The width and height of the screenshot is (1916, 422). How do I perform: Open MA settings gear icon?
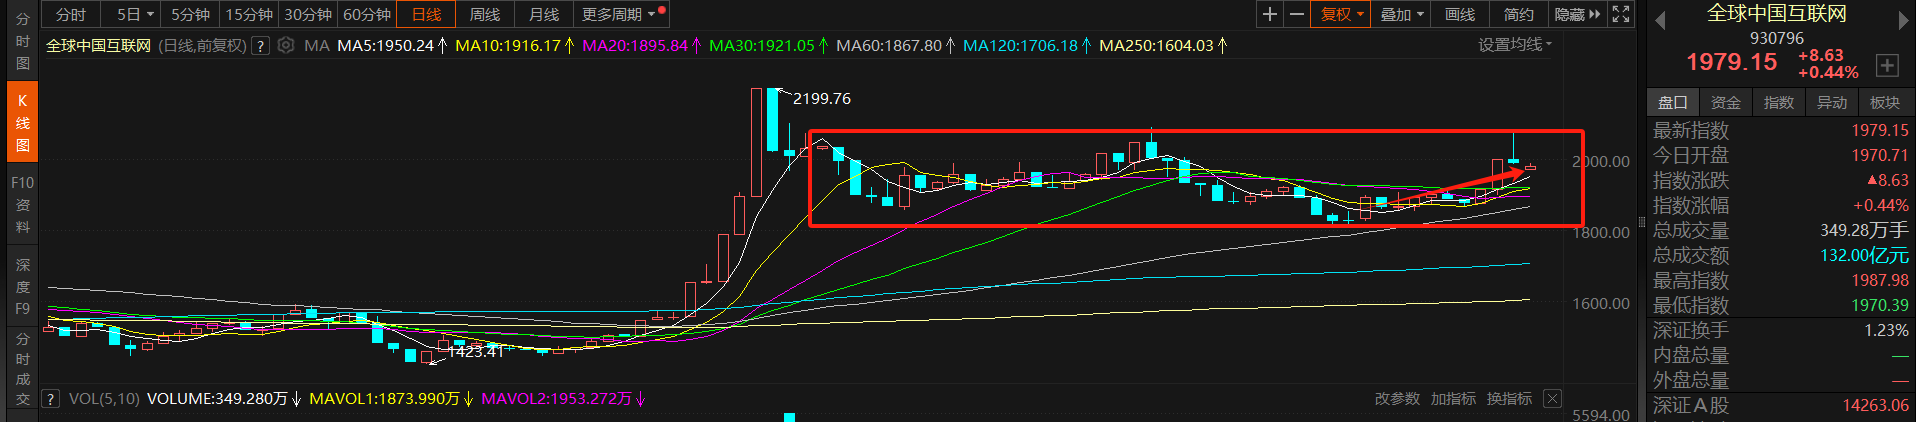point(286,45)
